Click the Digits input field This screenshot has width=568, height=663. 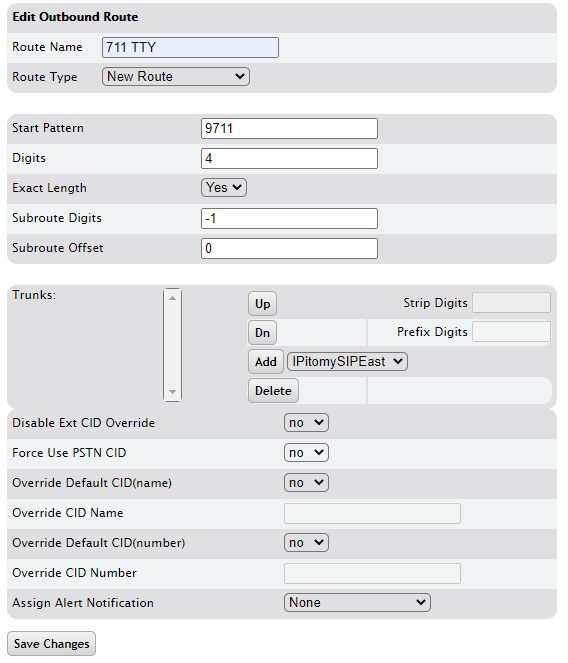(x=289, y=158)
